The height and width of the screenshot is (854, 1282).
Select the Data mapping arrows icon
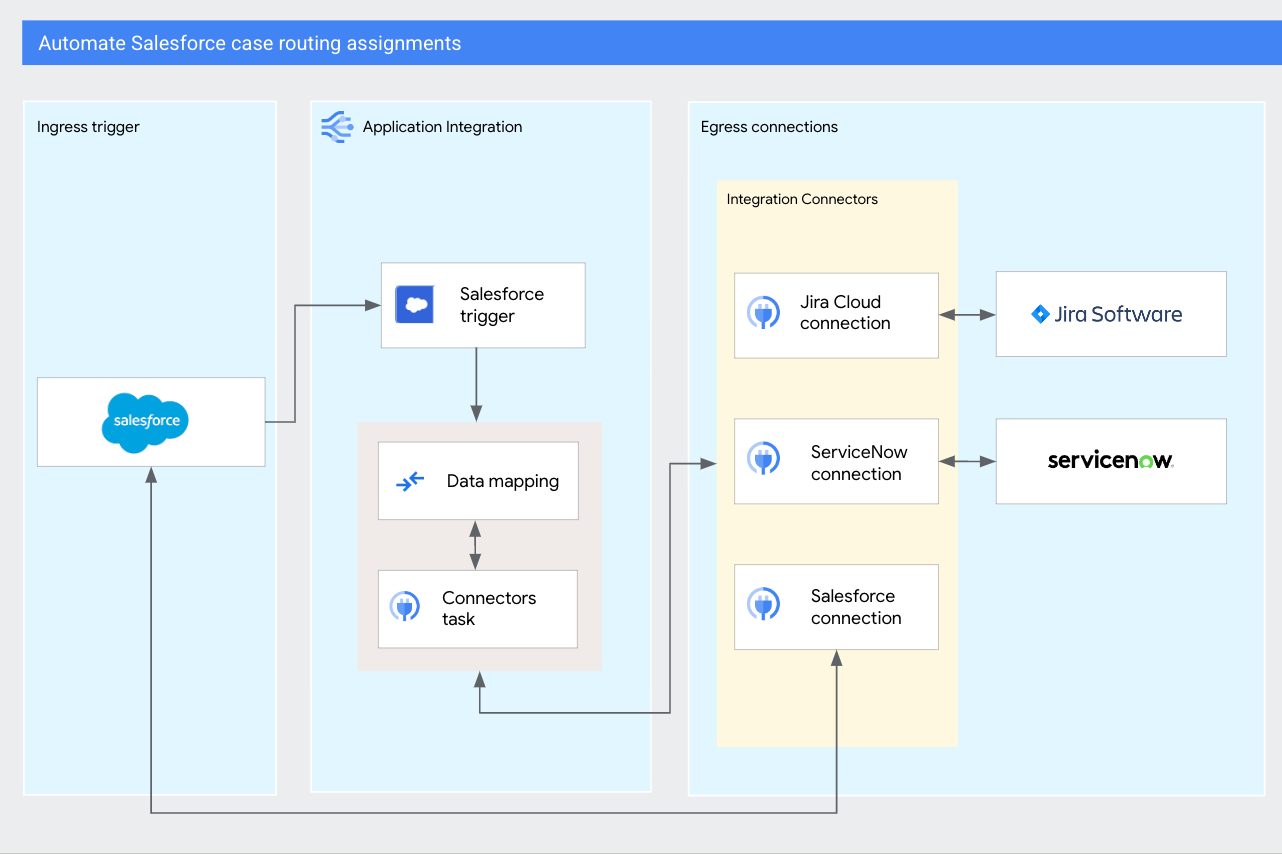coord(410,480)
